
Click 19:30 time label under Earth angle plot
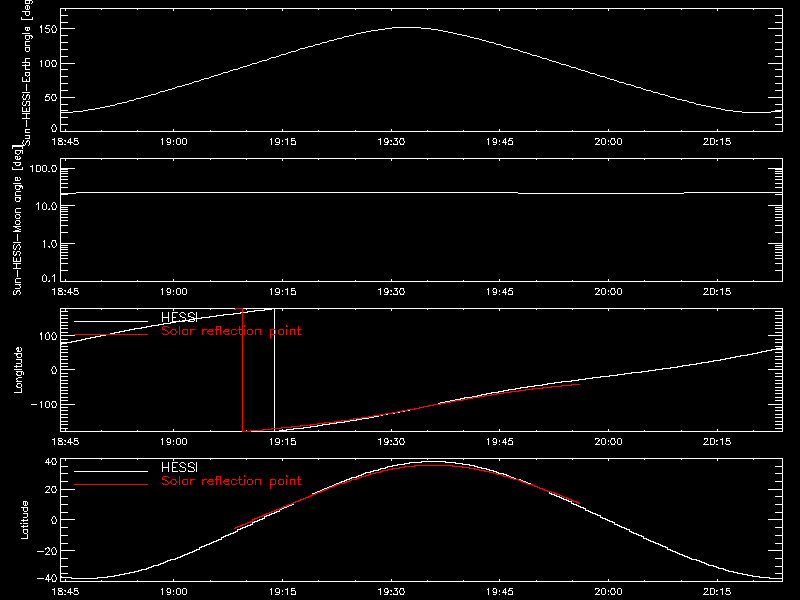point(391,142)
